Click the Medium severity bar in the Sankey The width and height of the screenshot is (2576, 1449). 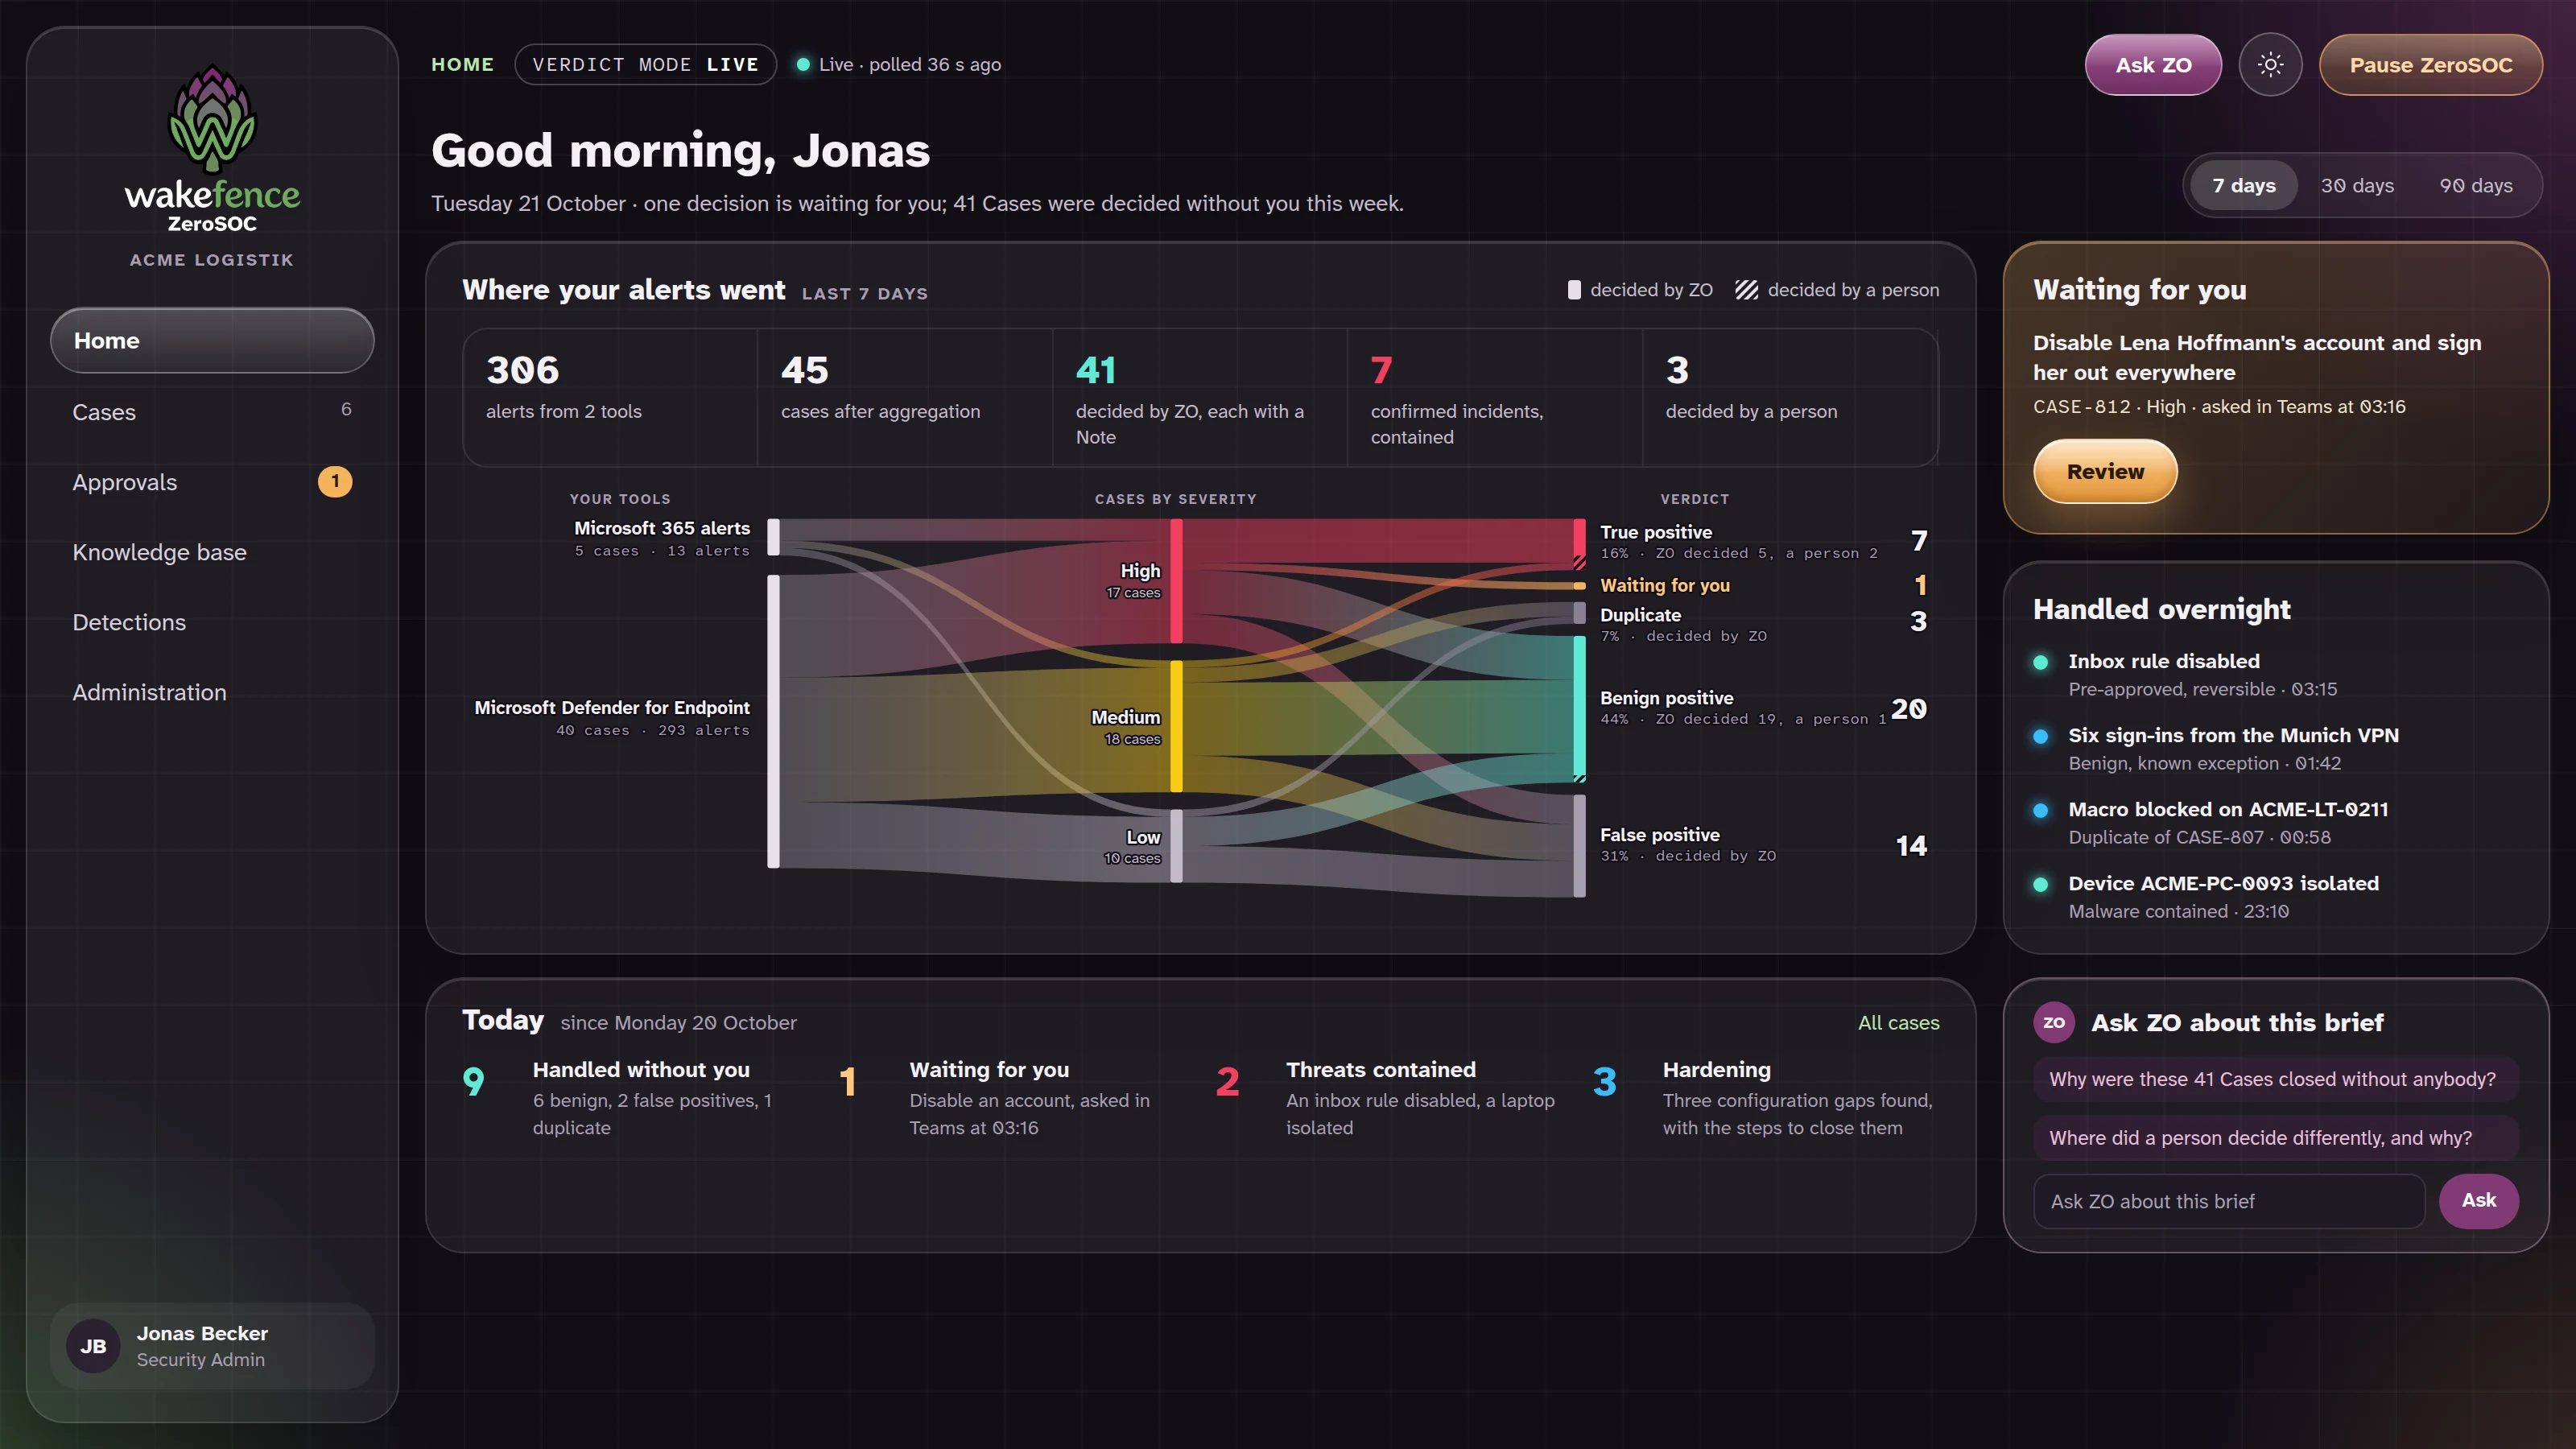click(1176, 726)
